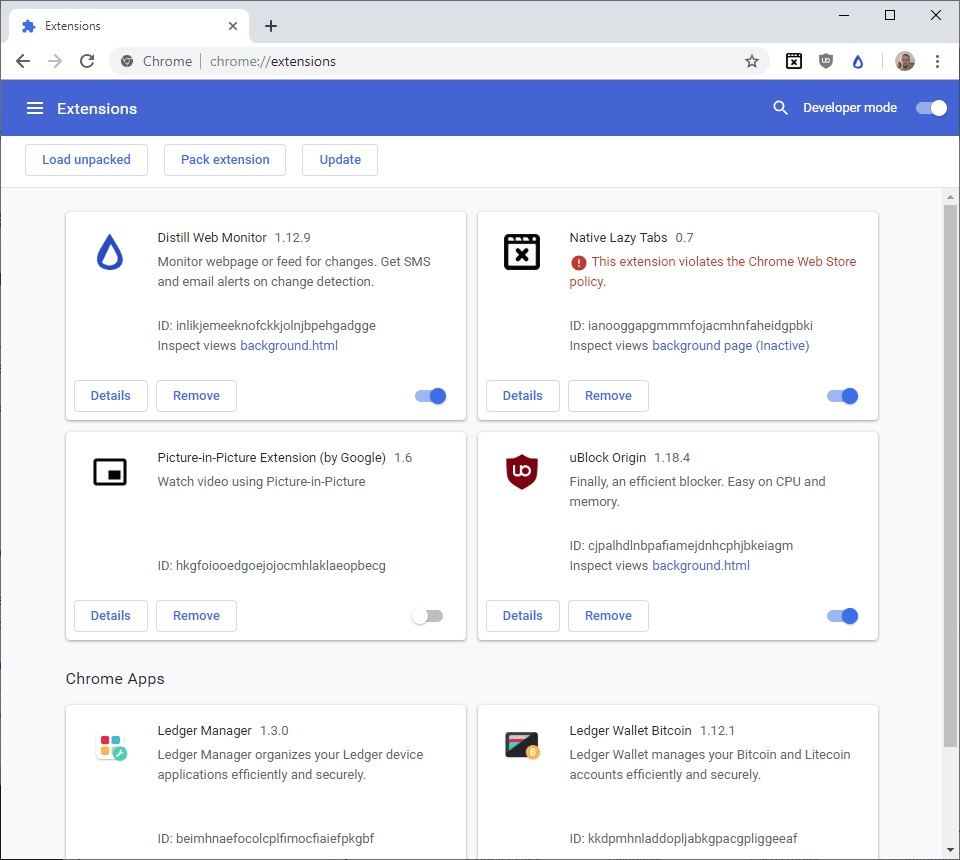The image size is (960, 860).
Task: Open Details for Picture-in-Picture Extension
Action: (111, 616)
